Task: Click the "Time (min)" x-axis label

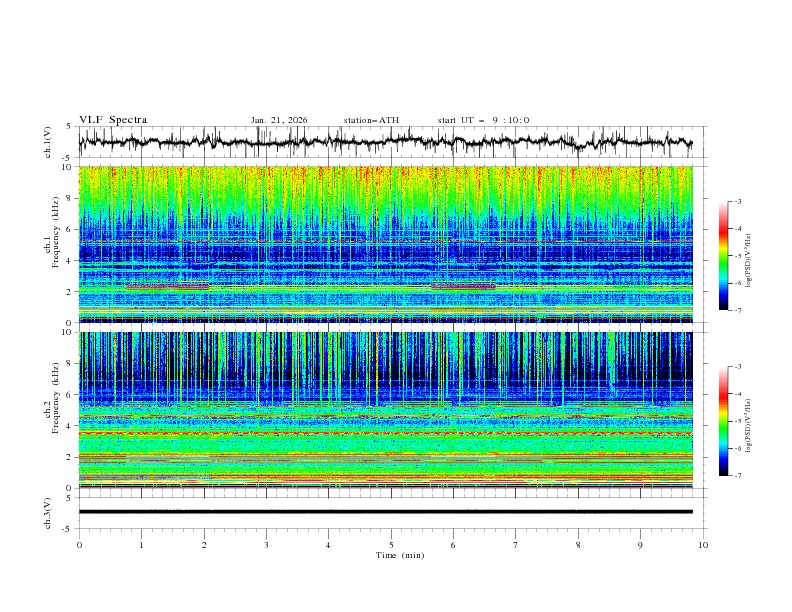Action: pyautogui.click(x=400, y=555)
